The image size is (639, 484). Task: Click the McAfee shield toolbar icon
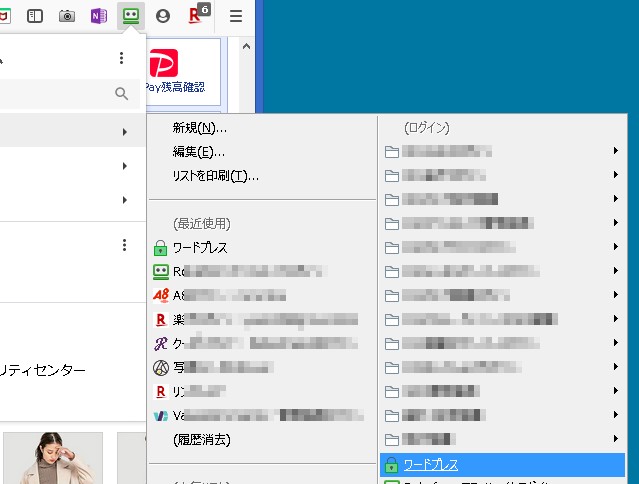pyautogui.click(x=4, y=16)
